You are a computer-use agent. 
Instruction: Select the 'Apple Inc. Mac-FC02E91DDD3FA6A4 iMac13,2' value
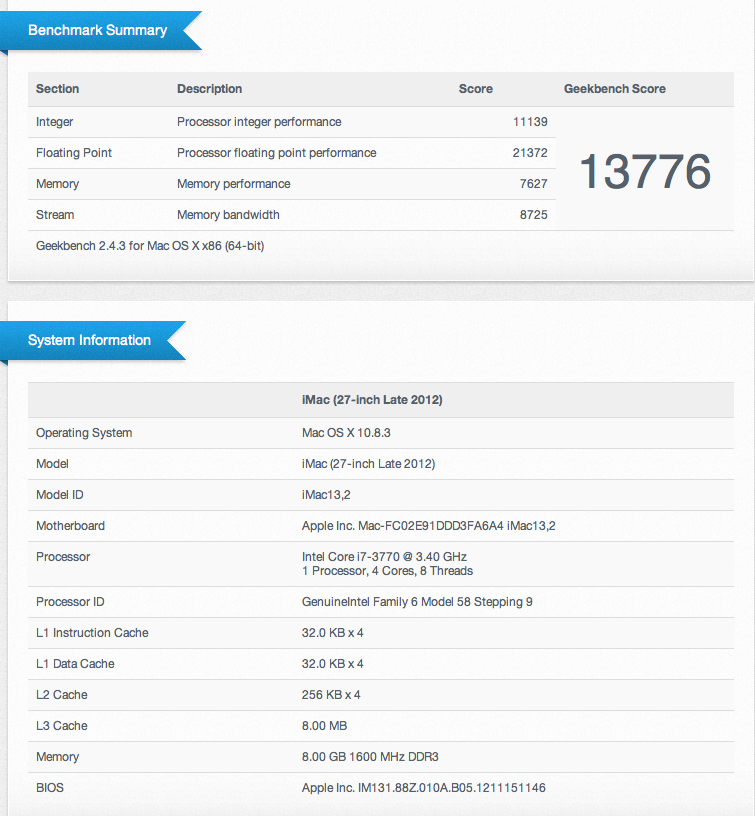click(x=428, y=526)
